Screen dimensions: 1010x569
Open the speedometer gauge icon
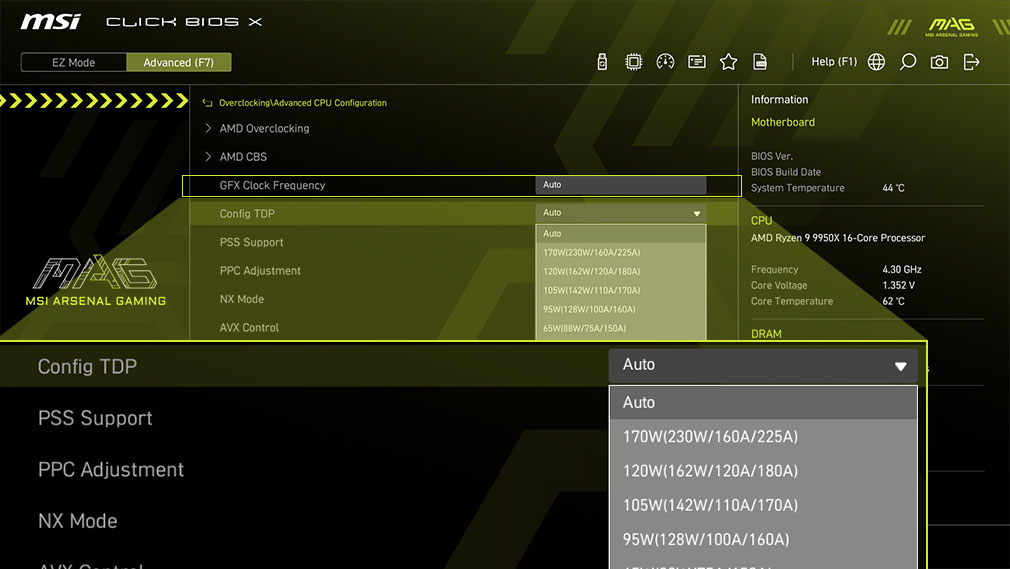pos(665,62)
